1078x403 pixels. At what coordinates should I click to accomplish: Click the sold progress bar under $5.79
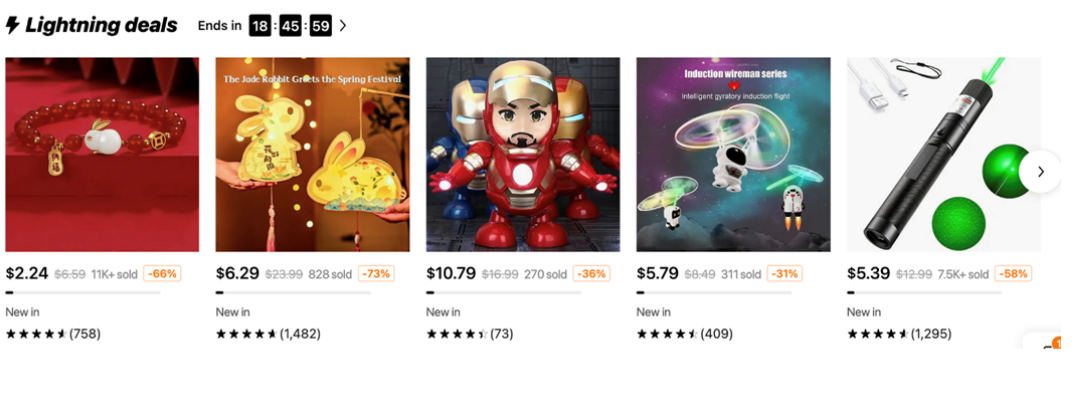tap(714, 292)
